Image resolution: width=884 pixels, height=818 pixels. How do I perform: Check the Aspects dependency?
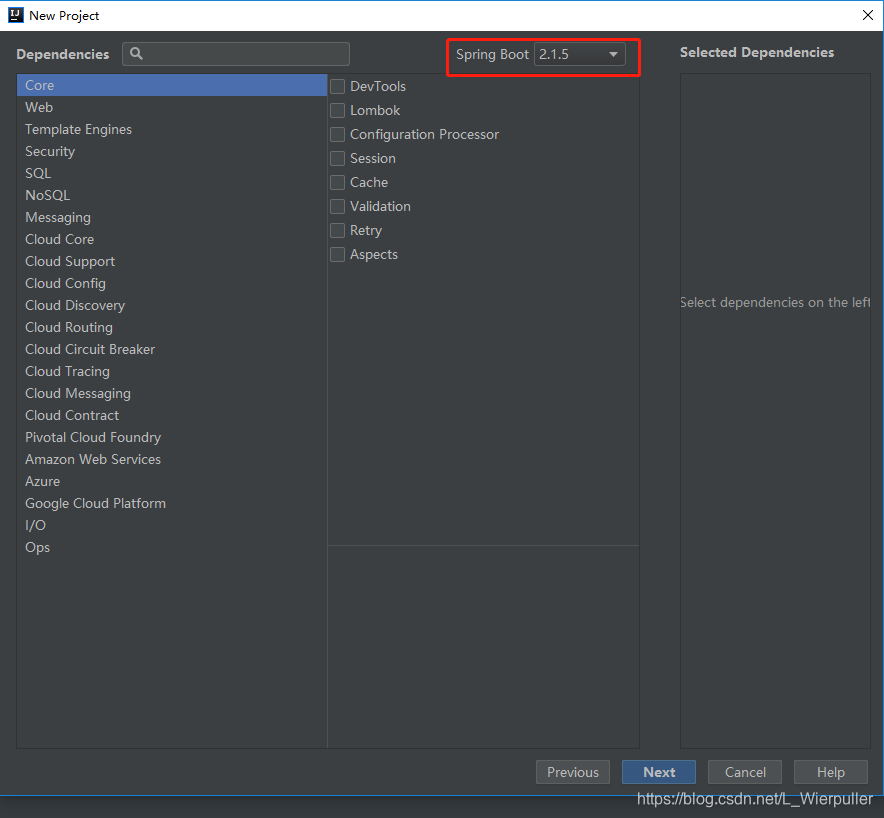[337, 254]
